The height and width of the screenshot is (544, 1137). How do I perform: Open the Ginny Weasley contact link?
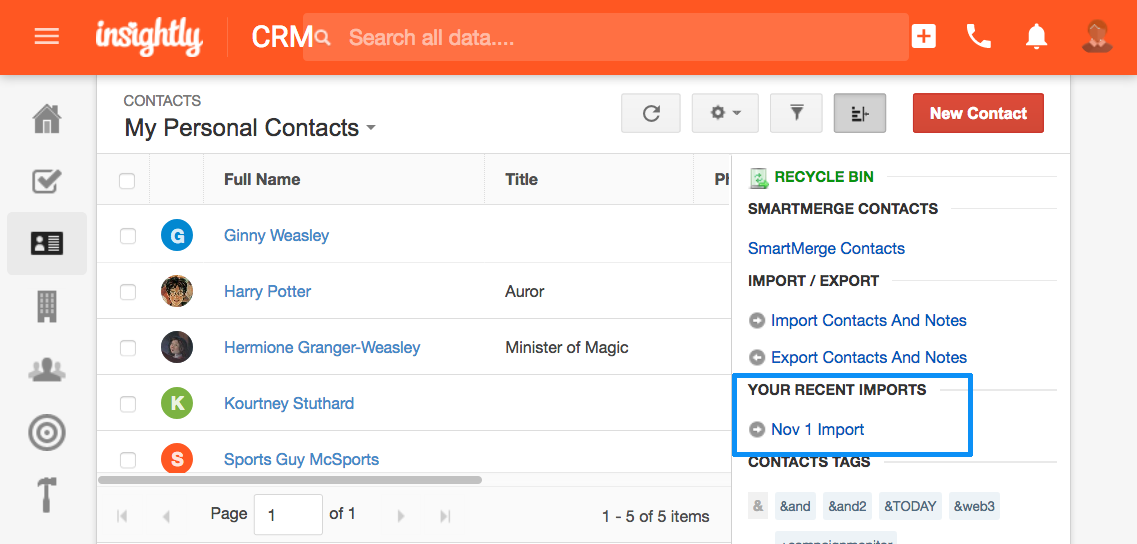[x=276, y=236]
